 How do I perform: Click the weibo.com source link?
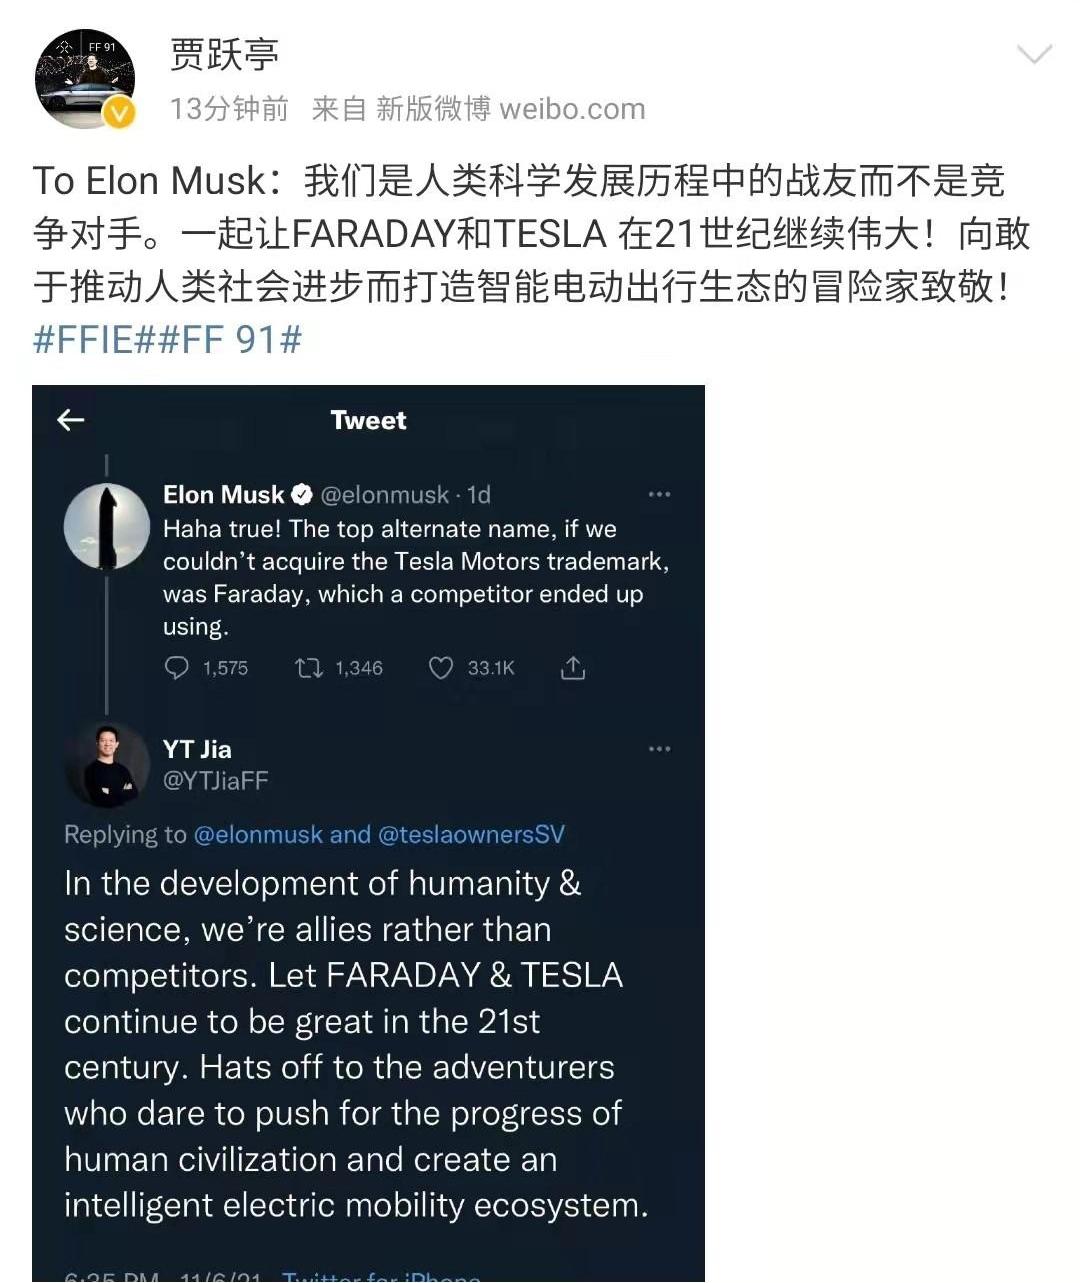tap(575, 108)
